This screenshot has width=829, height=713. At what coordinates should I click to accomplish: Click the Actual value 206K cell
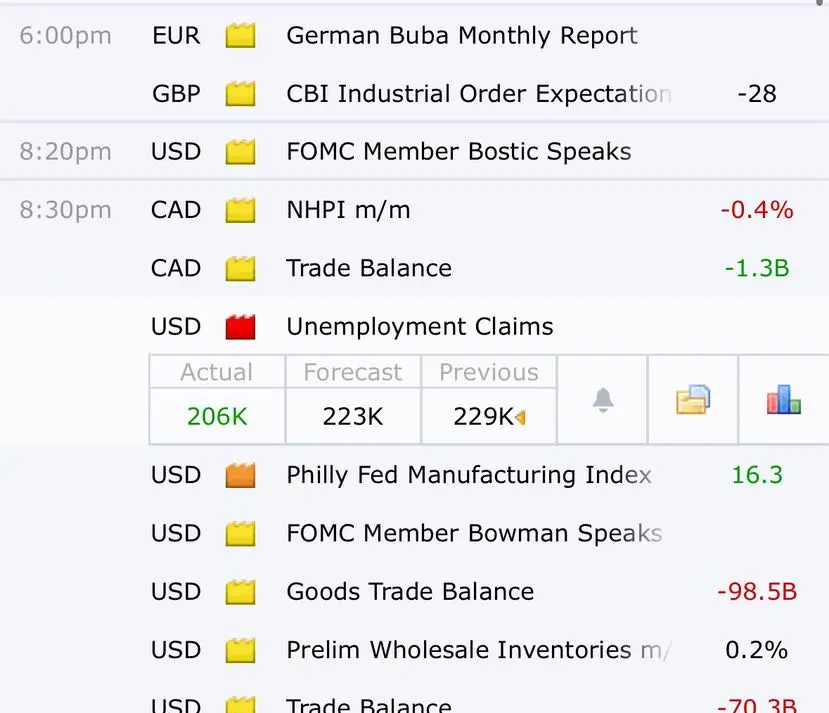click(x=217, y=416)
